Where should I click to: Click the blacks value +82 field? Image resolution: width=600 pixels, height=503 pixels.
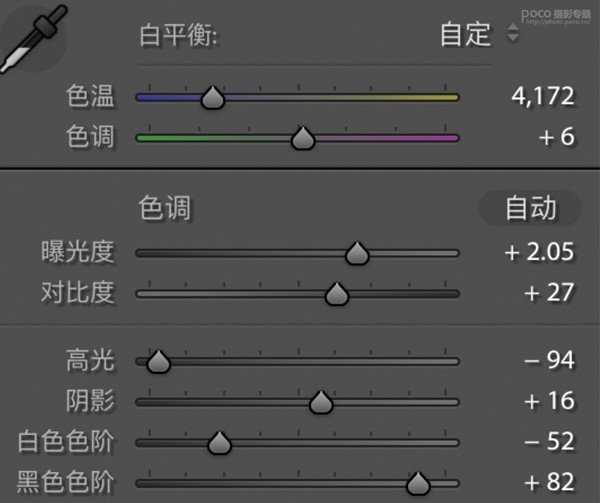tap(549, 482)
